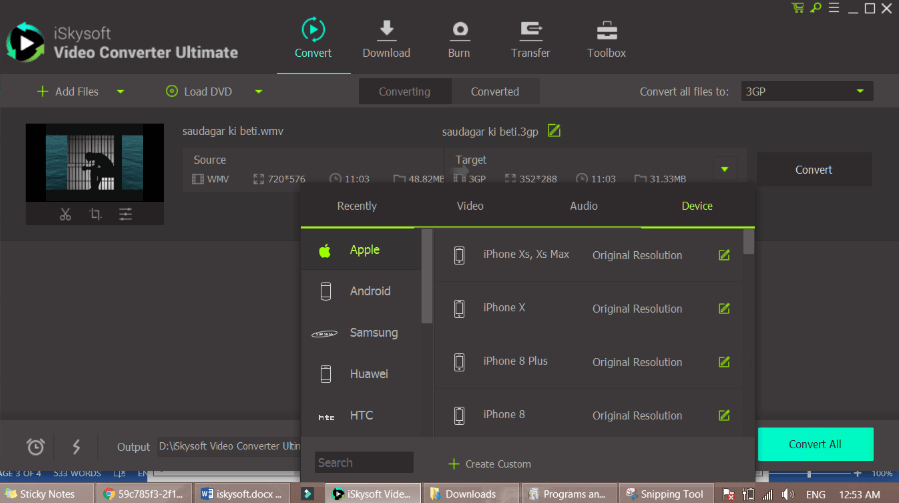
Task: Click the device preset list scrollbar
Action: tap(748, 241)
